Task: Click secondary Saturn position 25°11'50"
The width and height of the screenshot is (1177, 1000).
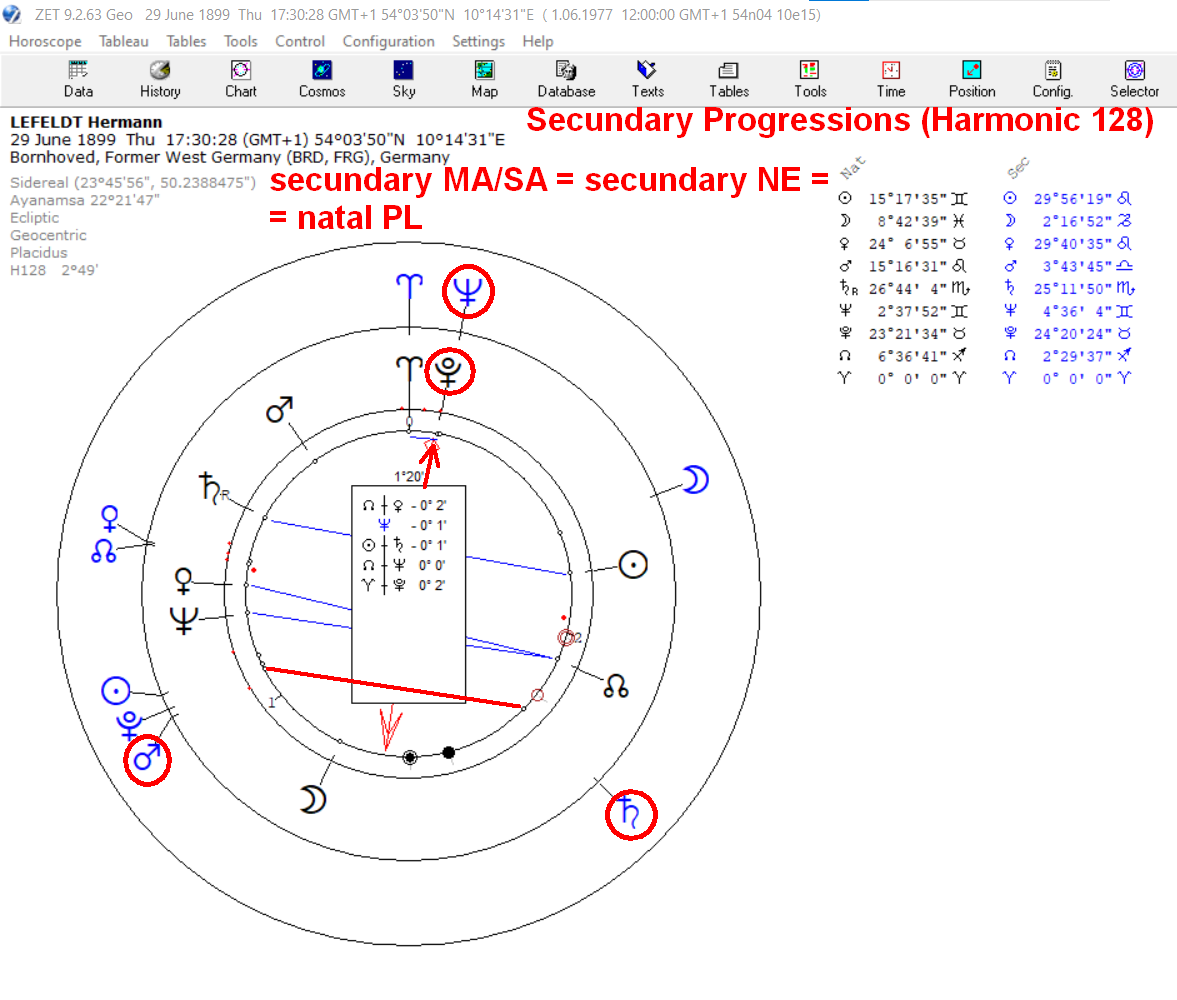Action: coord(1073,288)
